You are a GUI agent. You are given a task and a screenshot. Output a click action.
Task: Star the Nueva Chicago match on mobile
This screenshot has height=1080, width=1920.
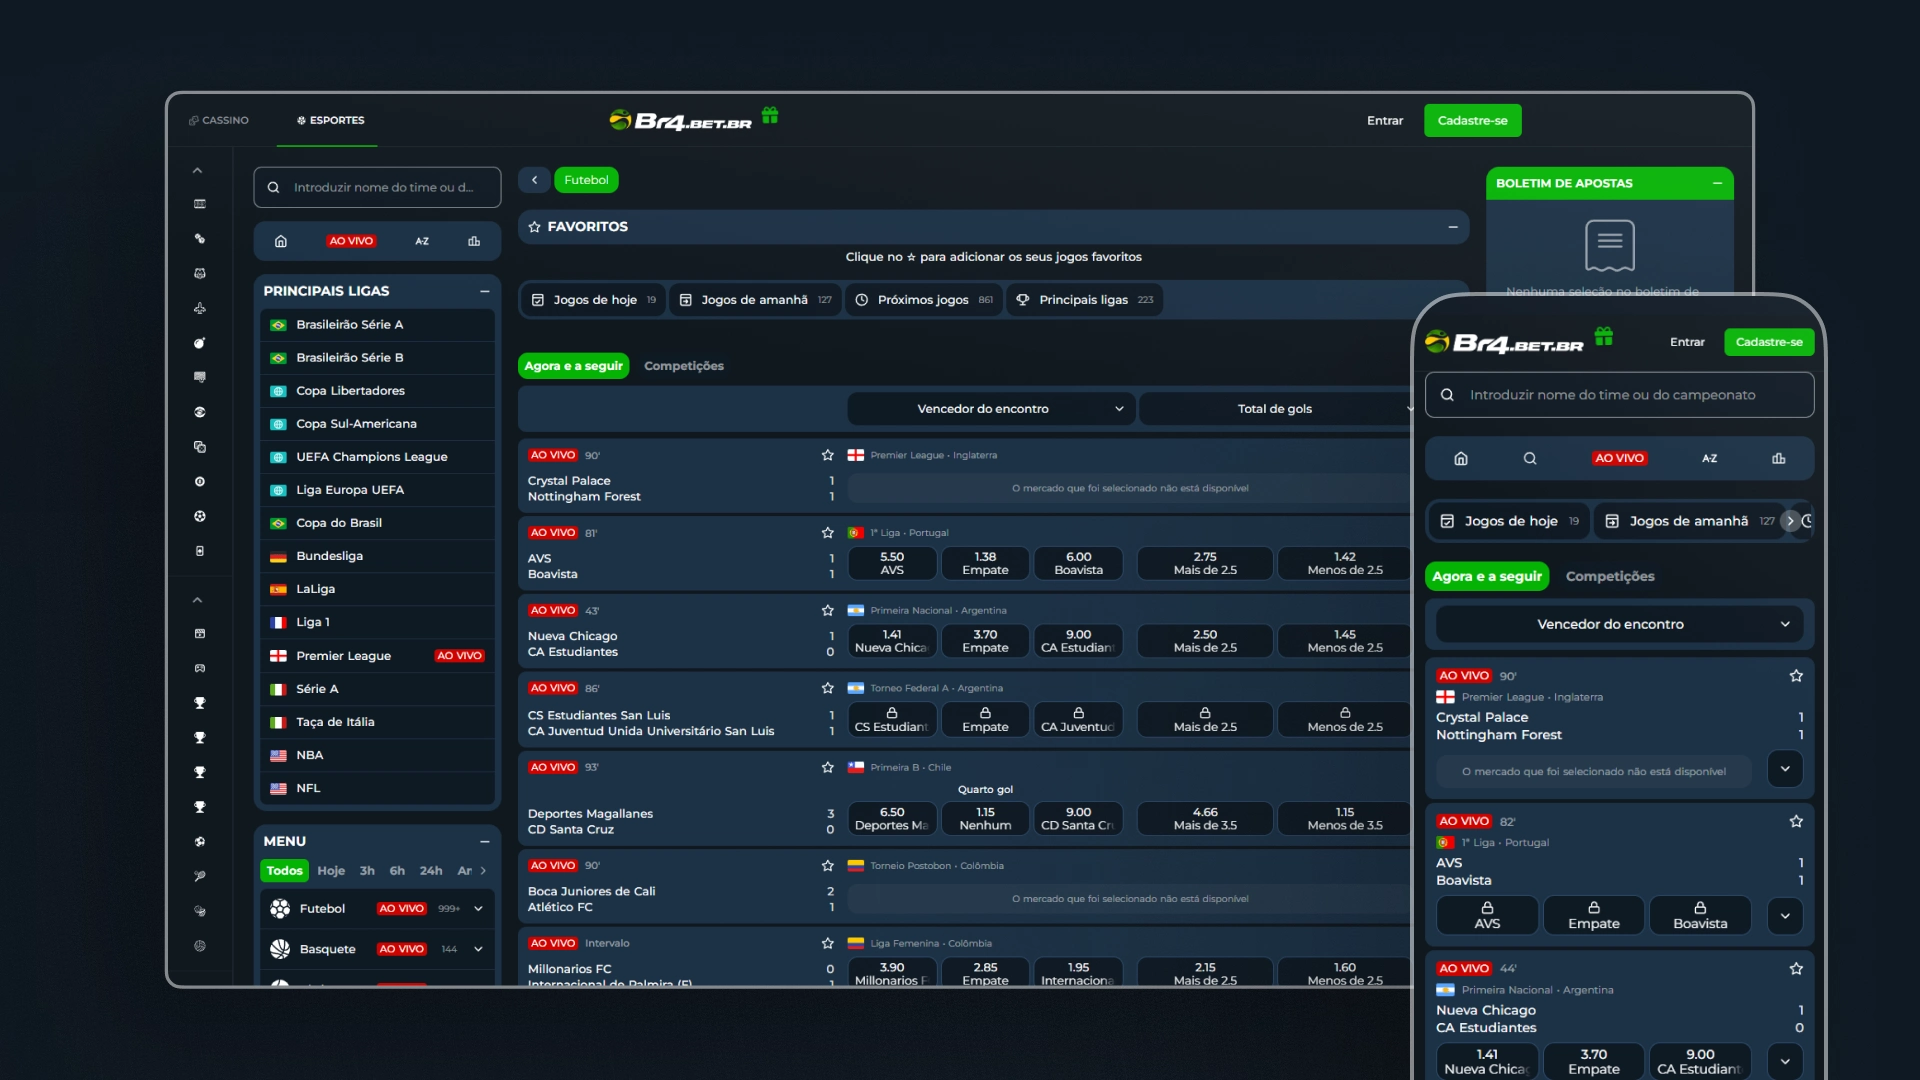[x=1796, y=969]
